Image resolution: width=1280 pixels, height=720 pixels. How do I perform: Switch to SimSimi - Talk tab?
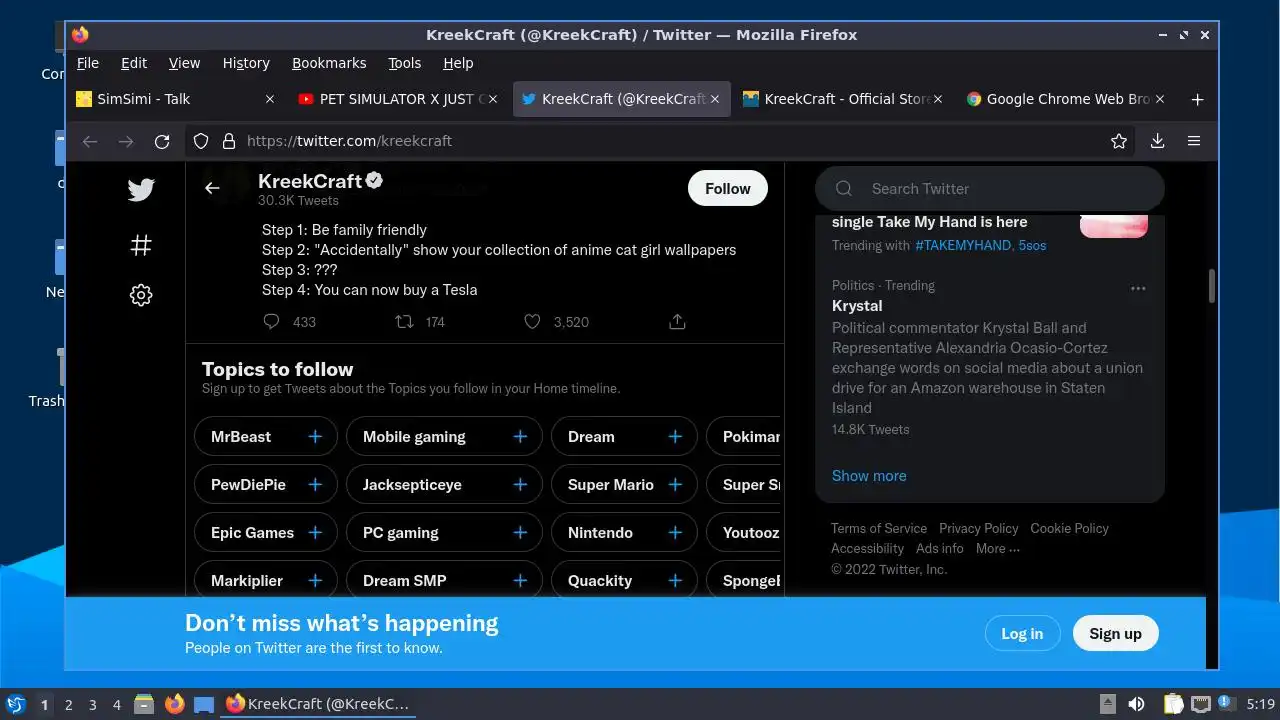pos(177,99)
